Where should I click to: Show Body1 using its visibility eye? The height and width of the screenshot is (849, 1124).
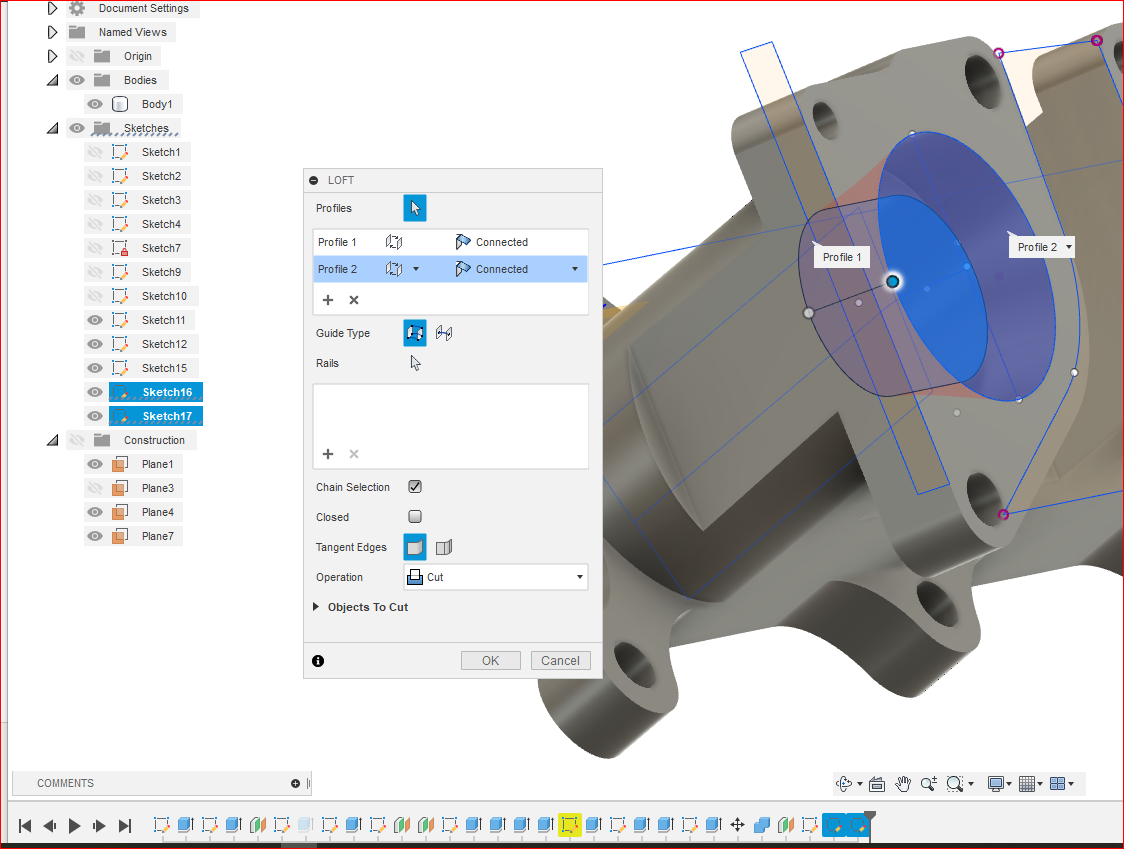click(x=94, y=104)
